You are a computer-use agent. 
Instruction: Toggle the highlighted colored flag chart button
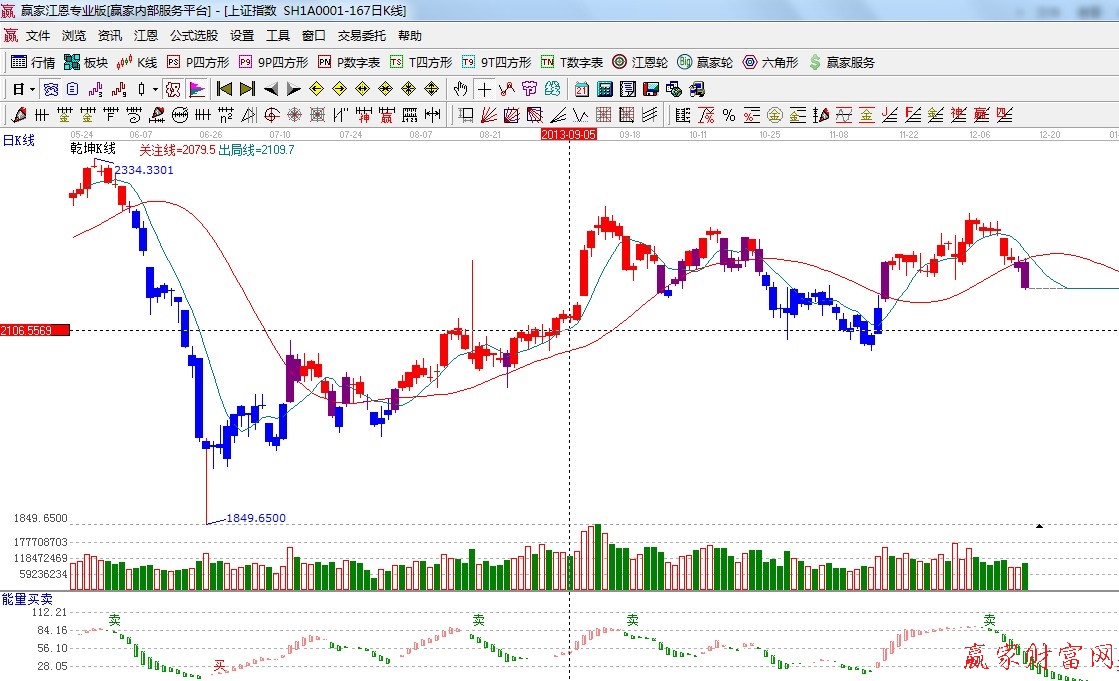[196, 88]
